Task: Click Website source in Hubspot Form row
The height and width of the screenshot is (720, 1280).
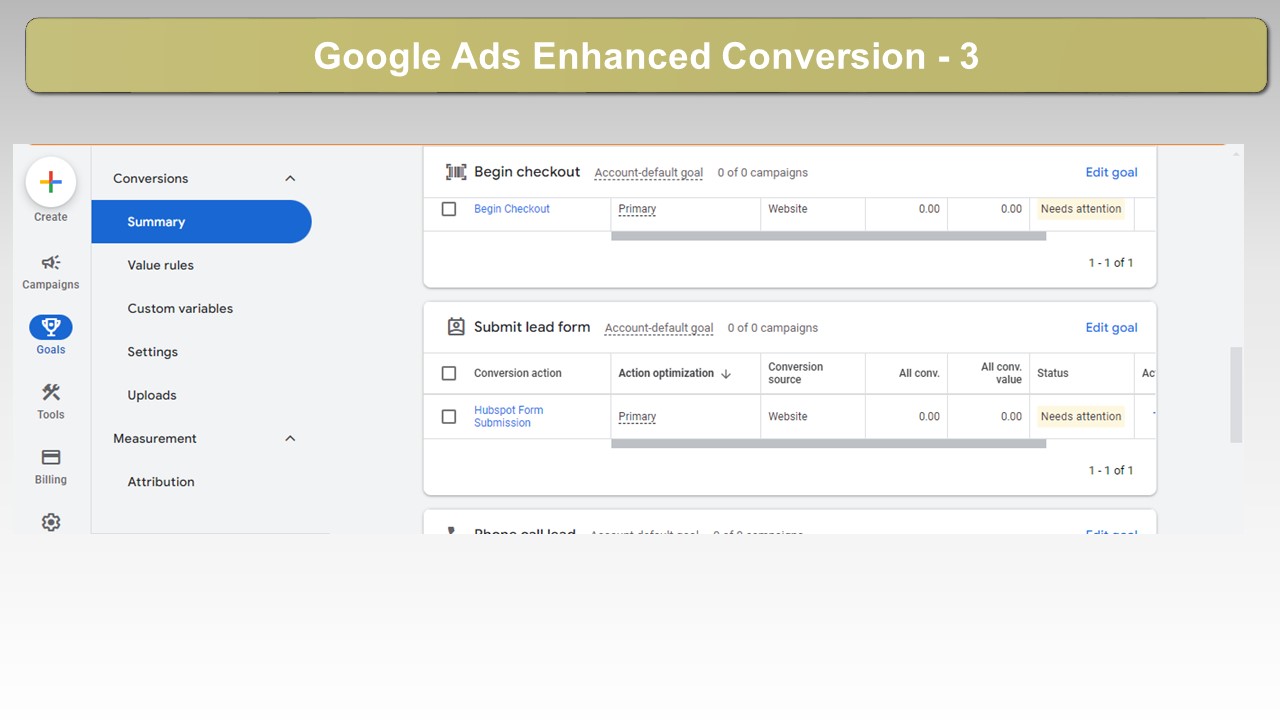Action: point(788,416)
